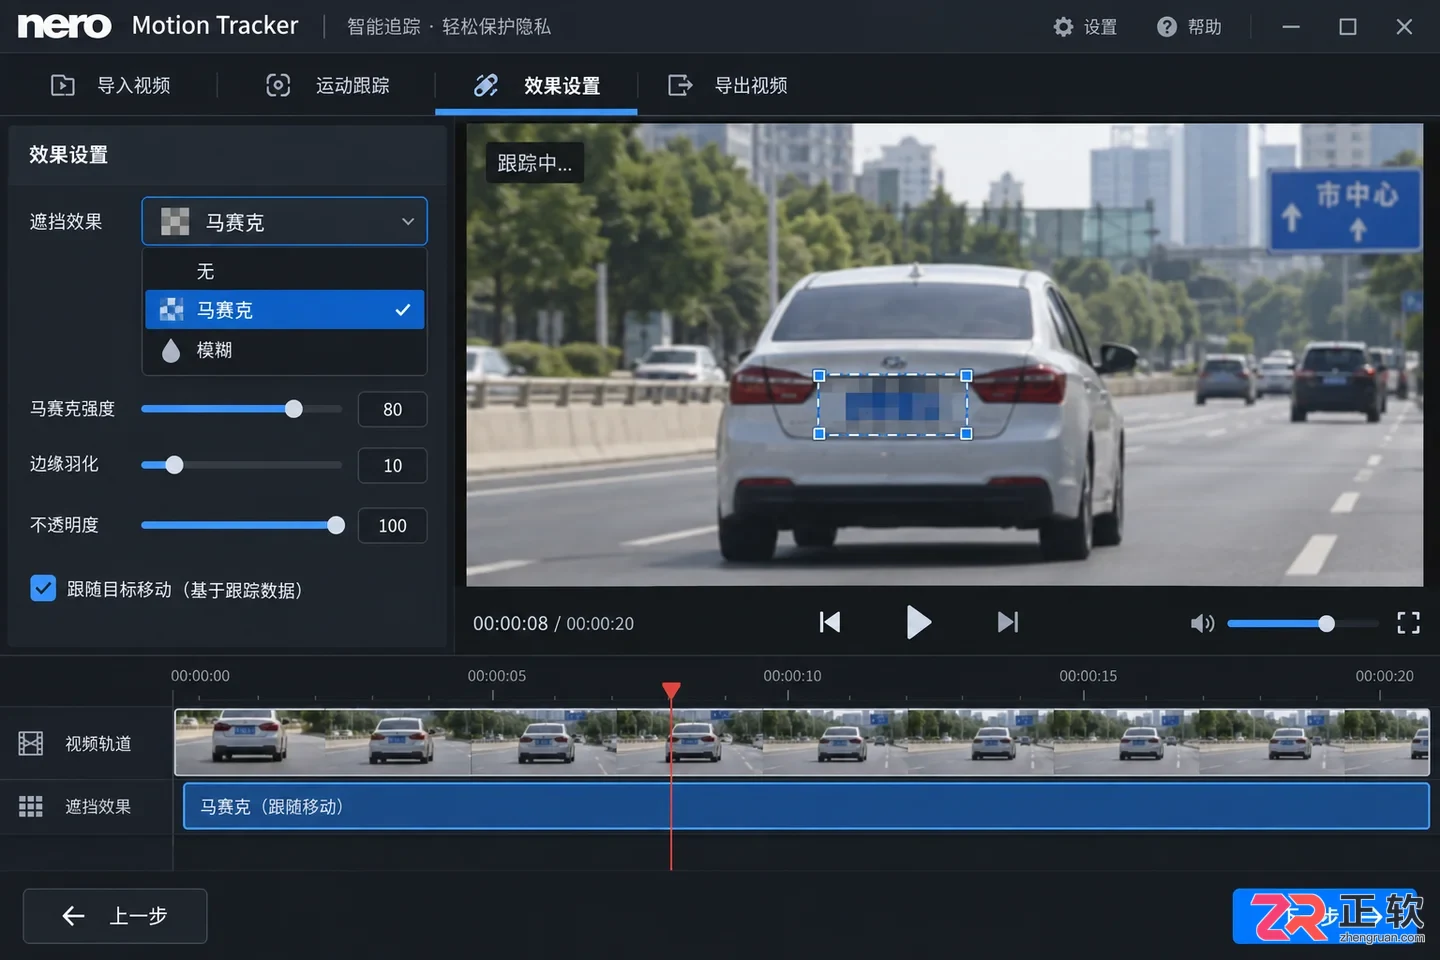1440x960 pixels.
Task: Click the 模糊 water drop icon
Action: tap(171, 350)
